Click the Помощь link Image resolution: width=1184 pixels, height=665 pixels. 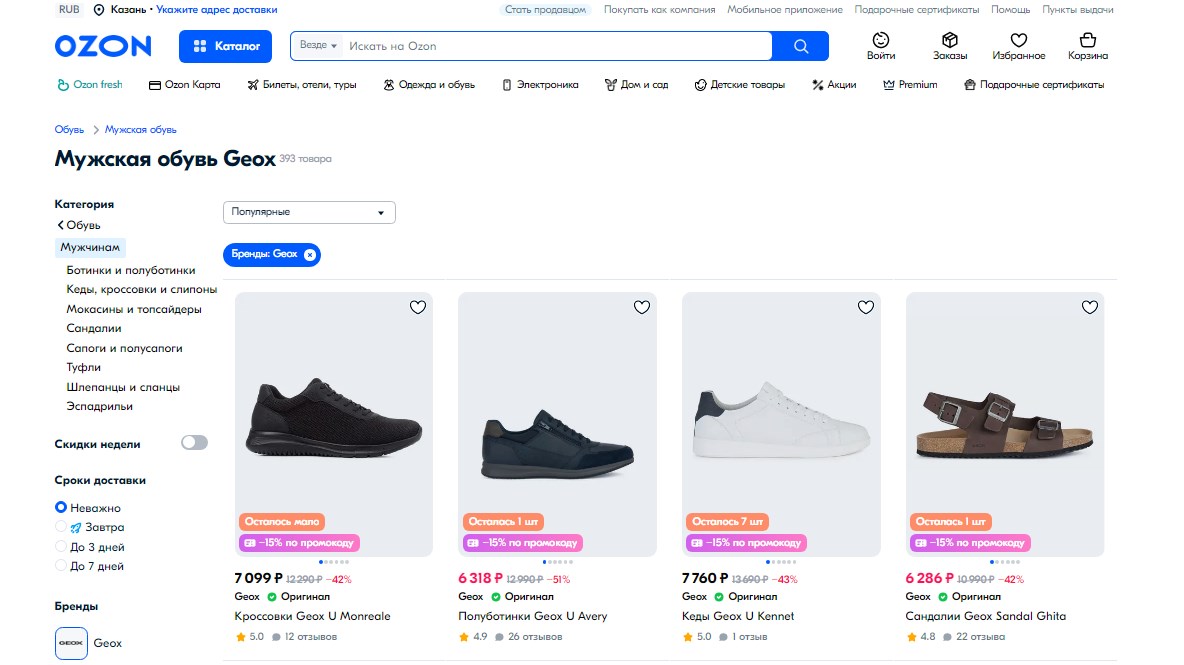pyautogui.click(x=1010, y=10)
